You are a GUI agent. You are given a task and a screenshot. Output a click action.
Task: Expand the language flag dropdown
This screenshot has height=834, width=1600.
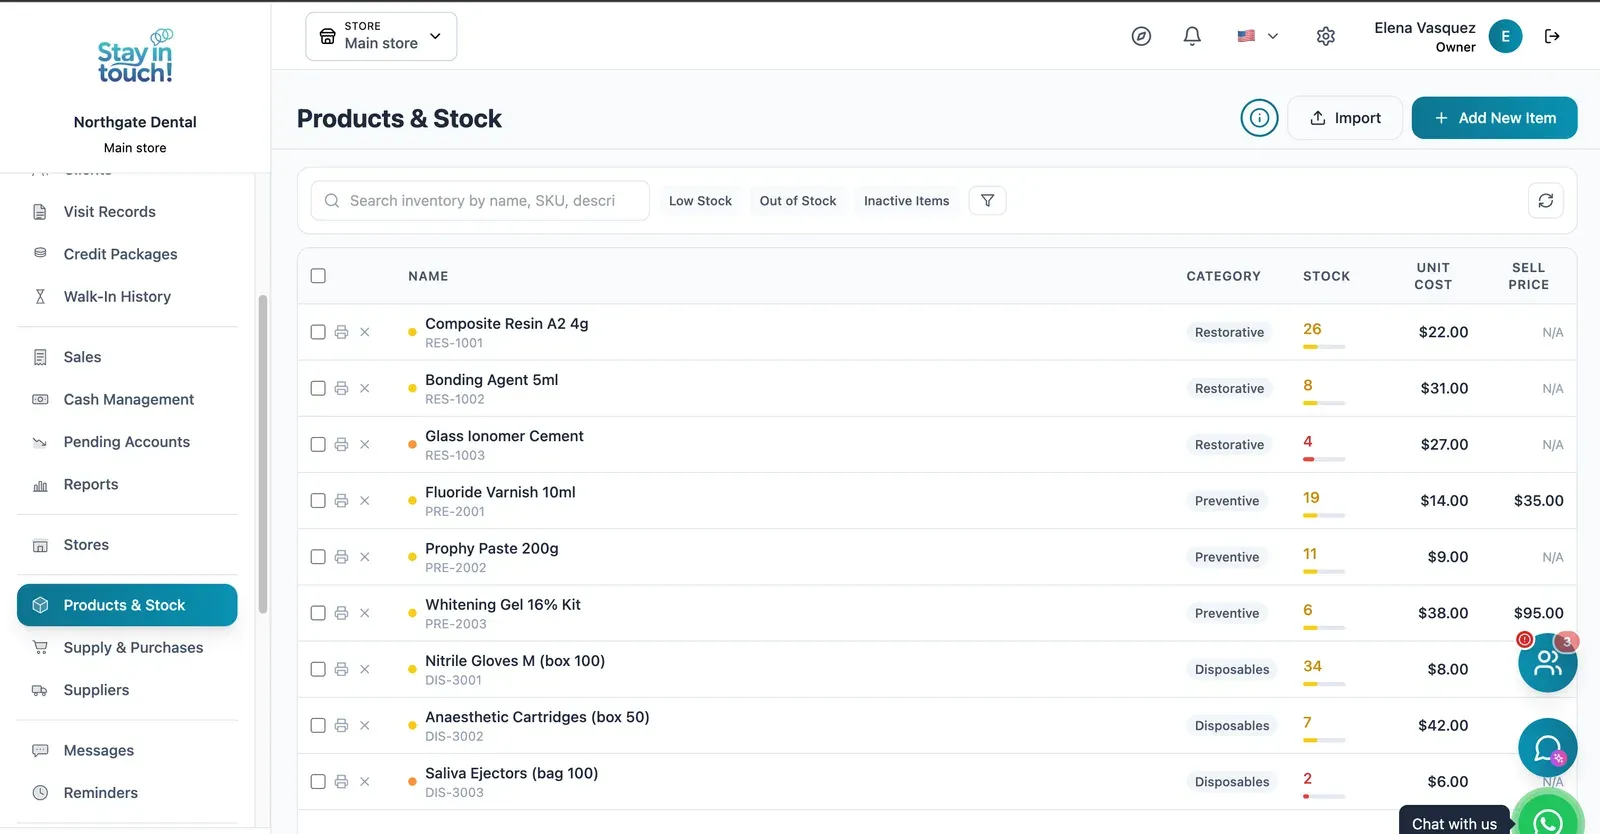pos(1258,36)
